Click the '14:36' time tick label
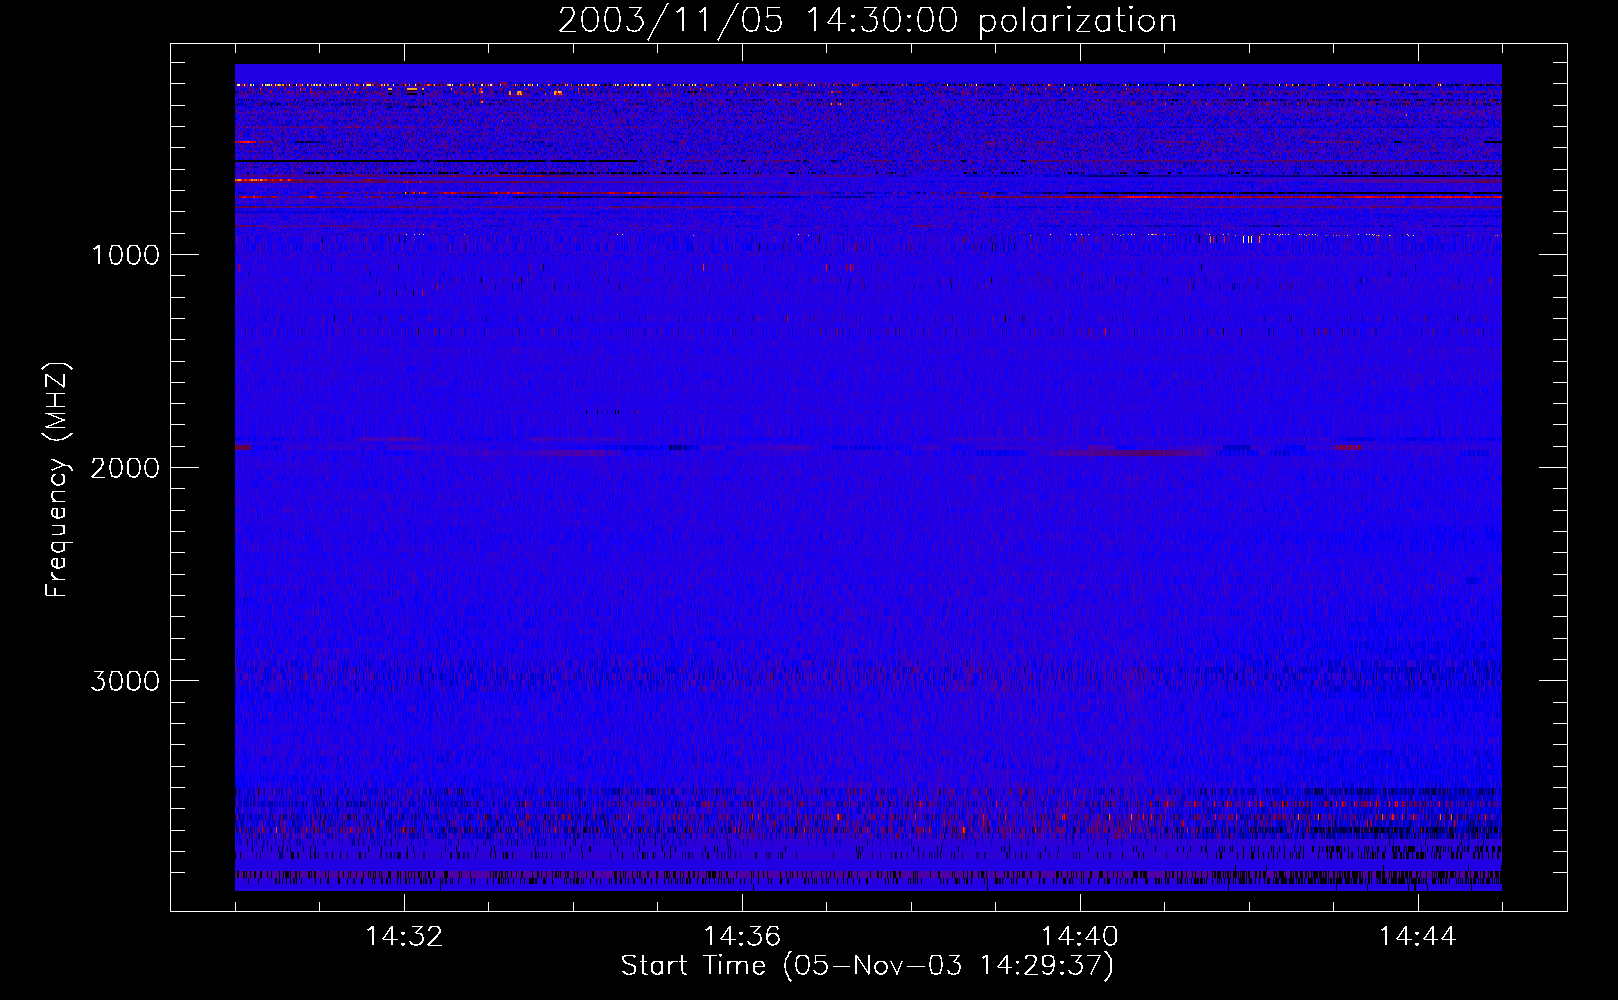Image resolution: width=1618 pixels, height=1000 pixels. point(742,937)
